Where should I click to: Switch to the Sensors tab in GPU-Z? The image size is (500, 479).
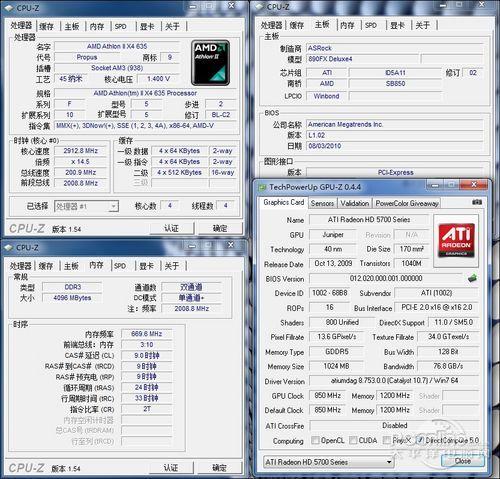[322, 203]
